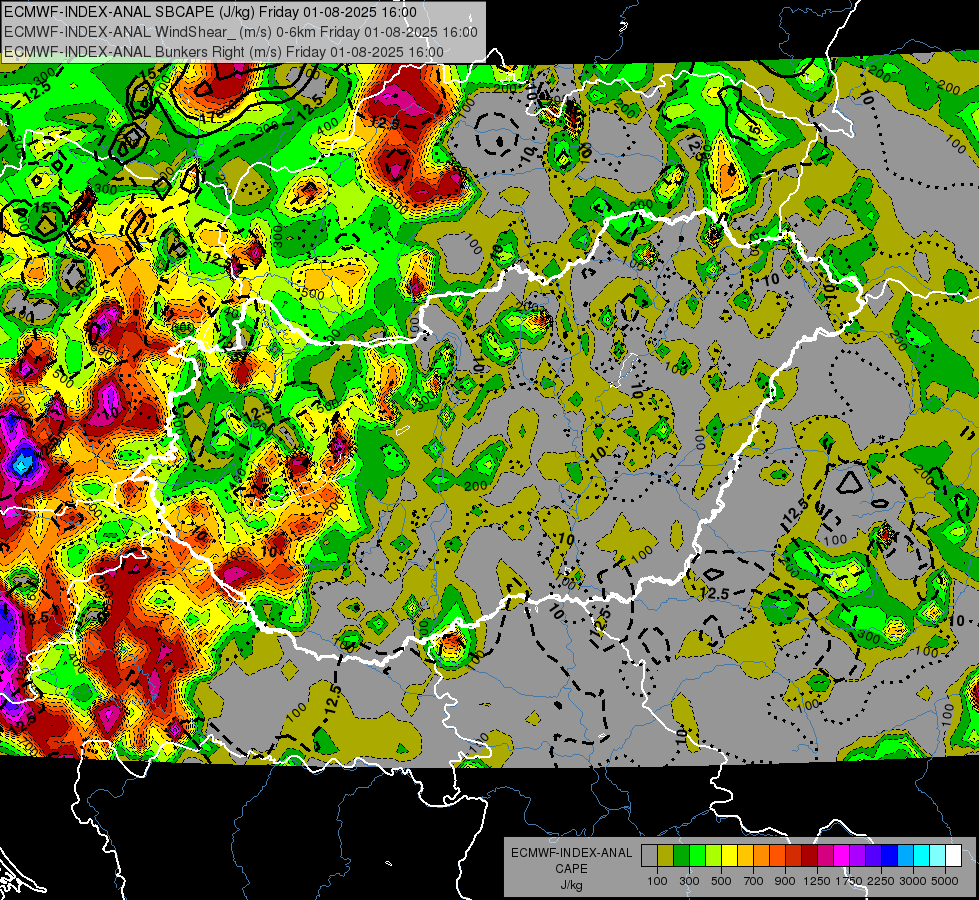Click the Bunkers Right (m/s) title line
This screenshot has height=900, width=979.
point(224,52)
